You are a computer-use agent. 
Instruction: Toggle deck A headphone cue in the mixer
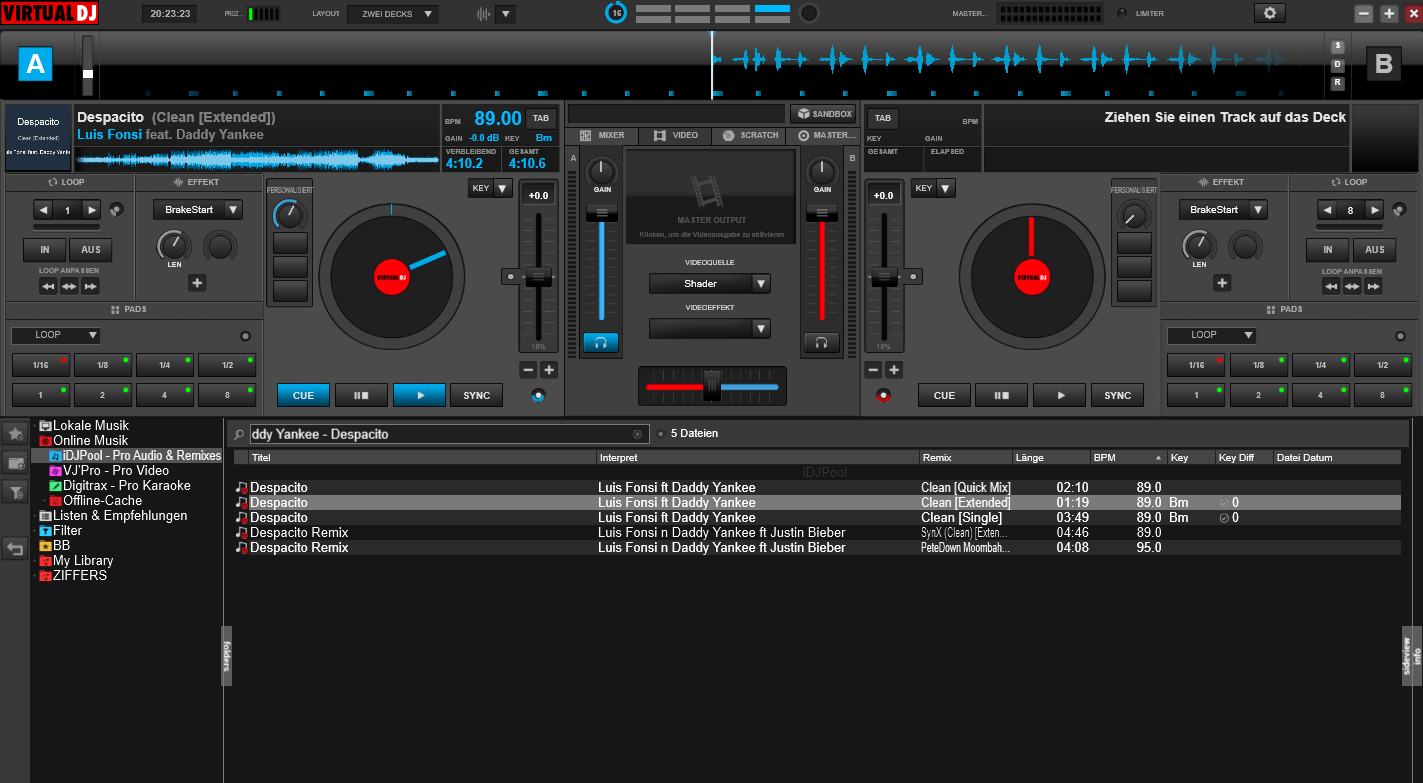[x=601, y=343]
